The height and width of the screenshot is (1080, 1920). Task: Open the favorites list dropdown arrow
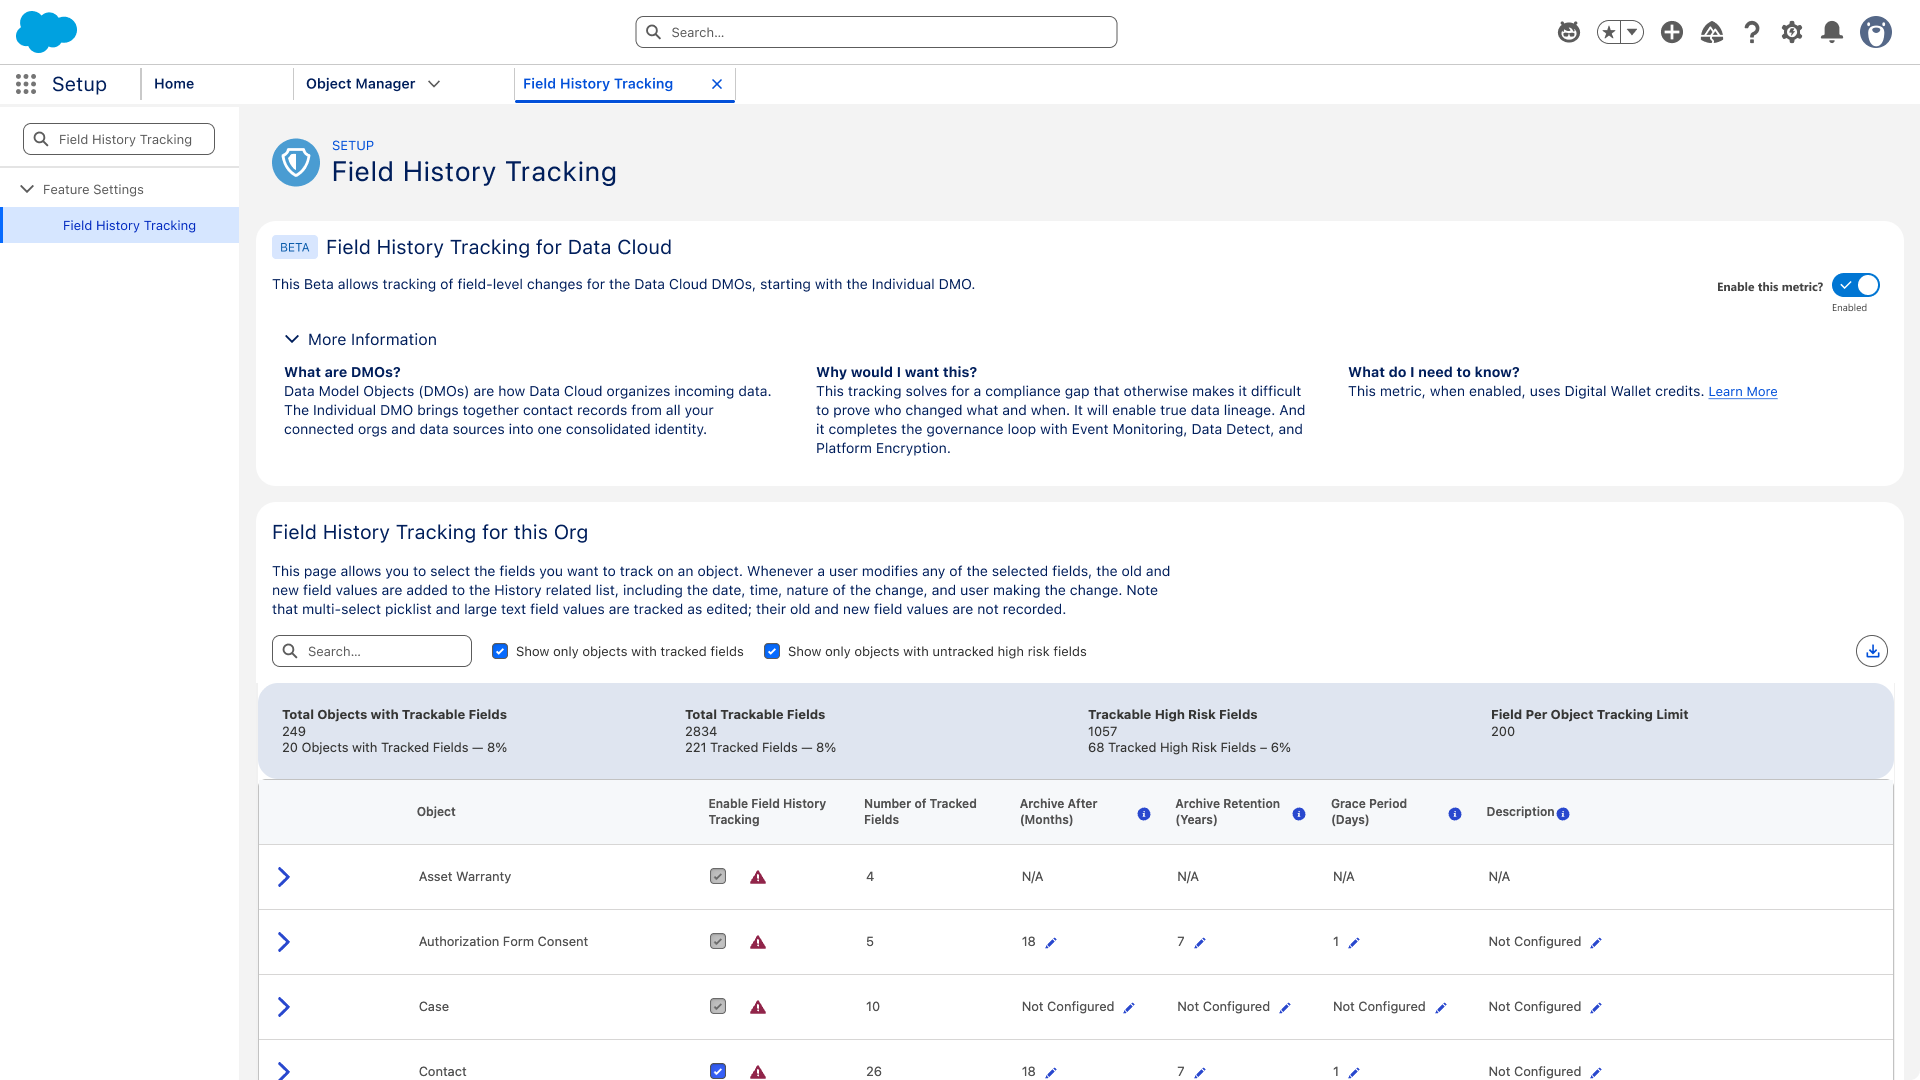[1633, 32]
